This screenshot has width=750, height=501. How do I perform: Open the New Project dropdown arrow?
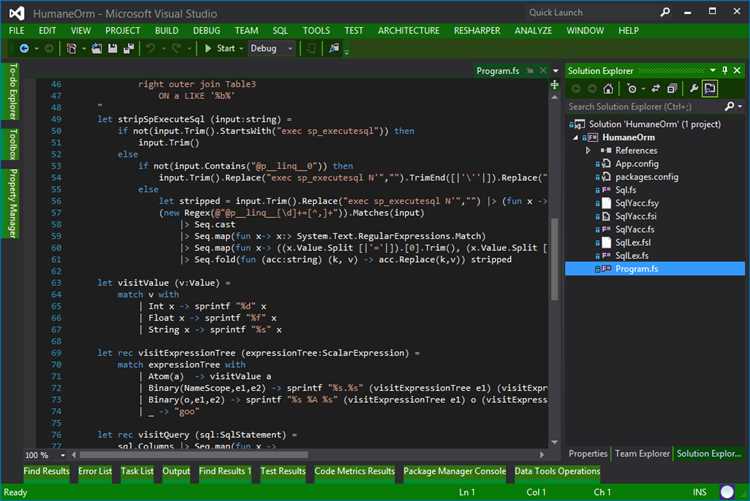(84, 49)
